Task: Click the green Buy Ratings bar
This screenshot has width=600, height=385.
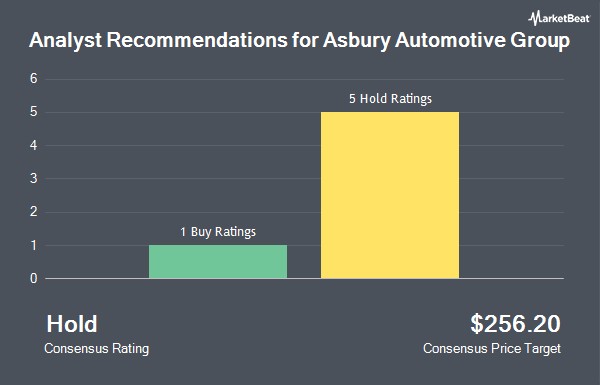Action: pyautogui.click(x=218, y=261)
